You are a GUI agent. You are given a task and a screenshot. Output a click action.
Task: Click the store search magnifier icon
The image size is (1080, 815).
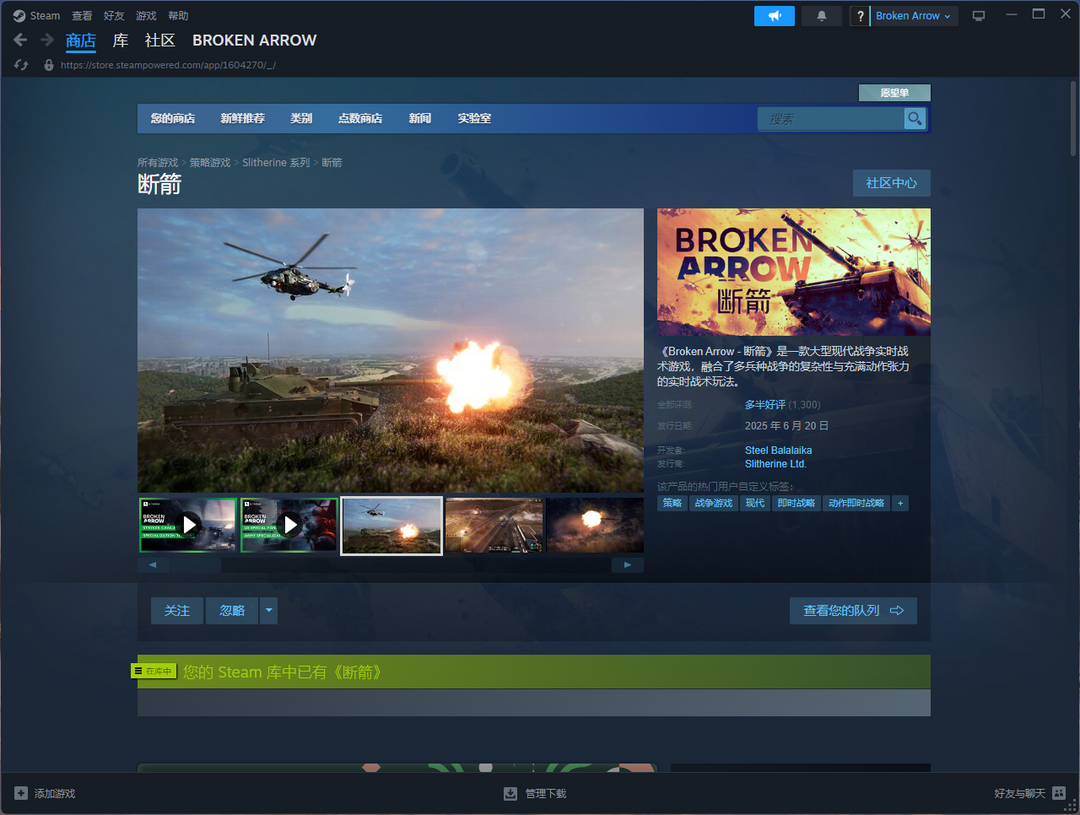point(915,119)
